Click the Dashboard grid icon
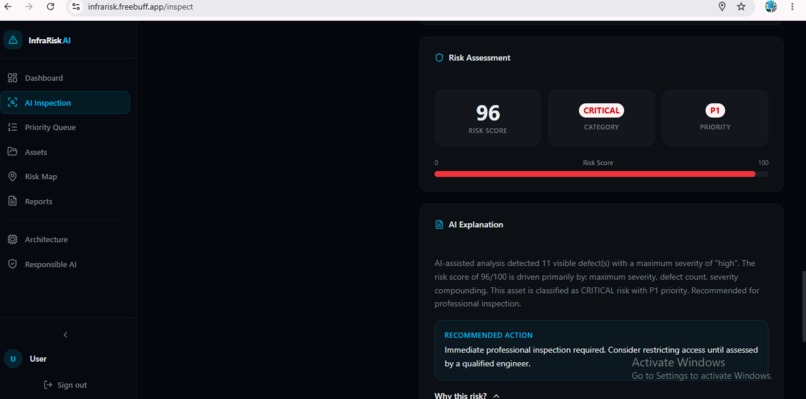 [x=13, y=78]
